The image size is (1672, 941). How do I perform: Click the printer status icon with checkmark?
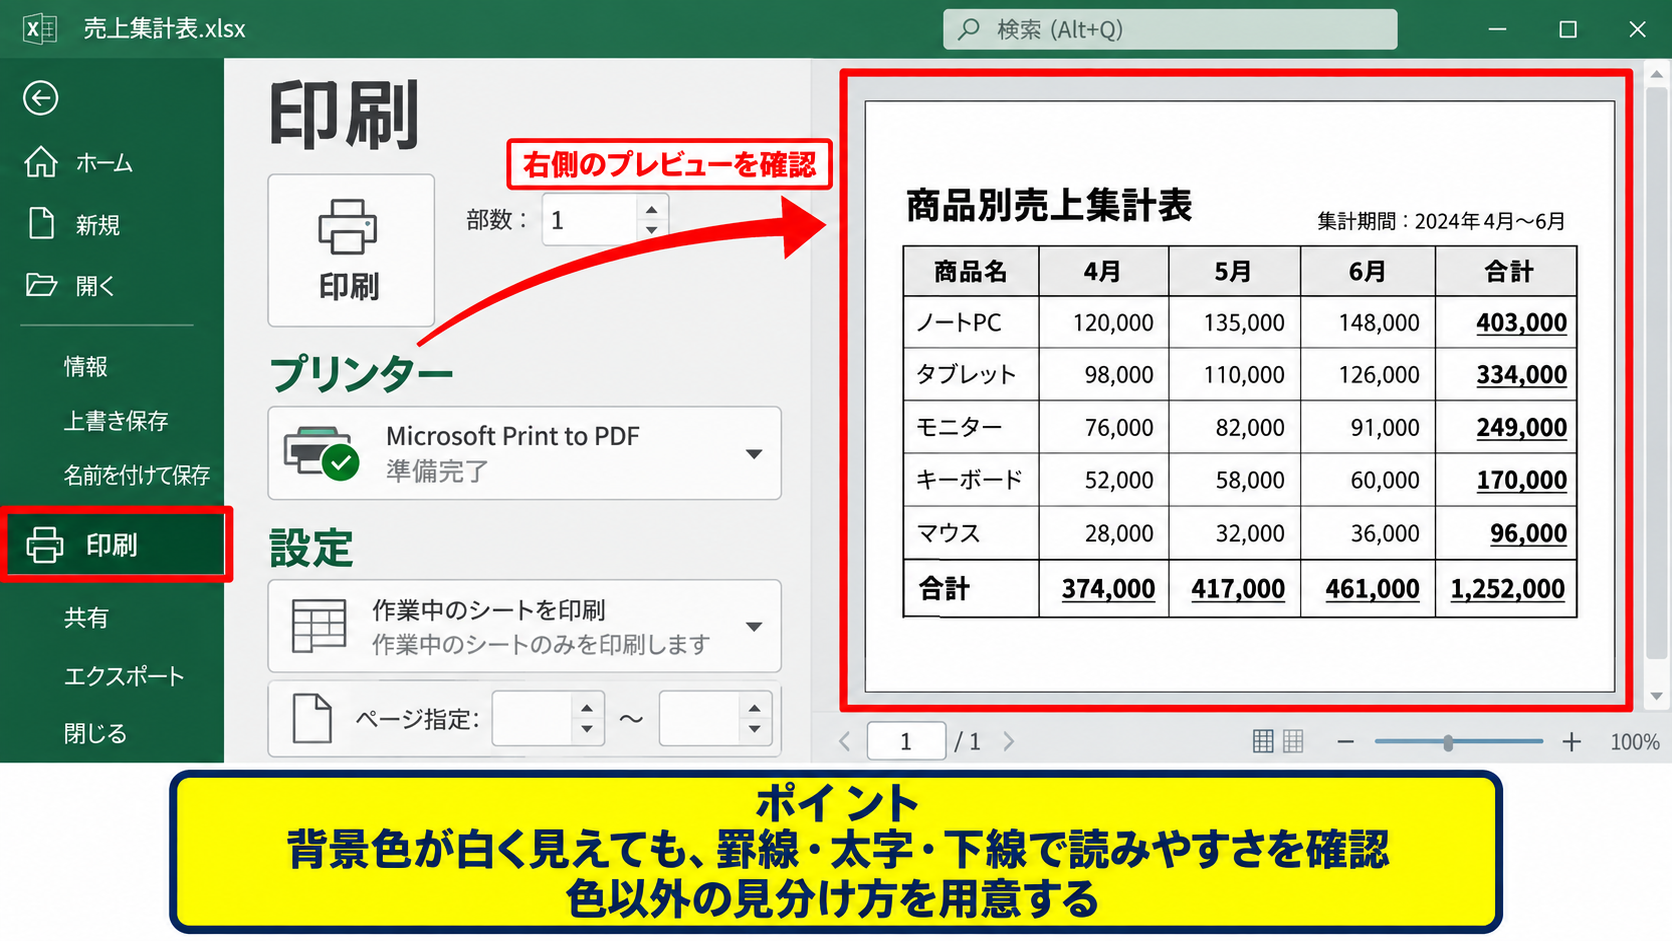[x=322, y=453]
